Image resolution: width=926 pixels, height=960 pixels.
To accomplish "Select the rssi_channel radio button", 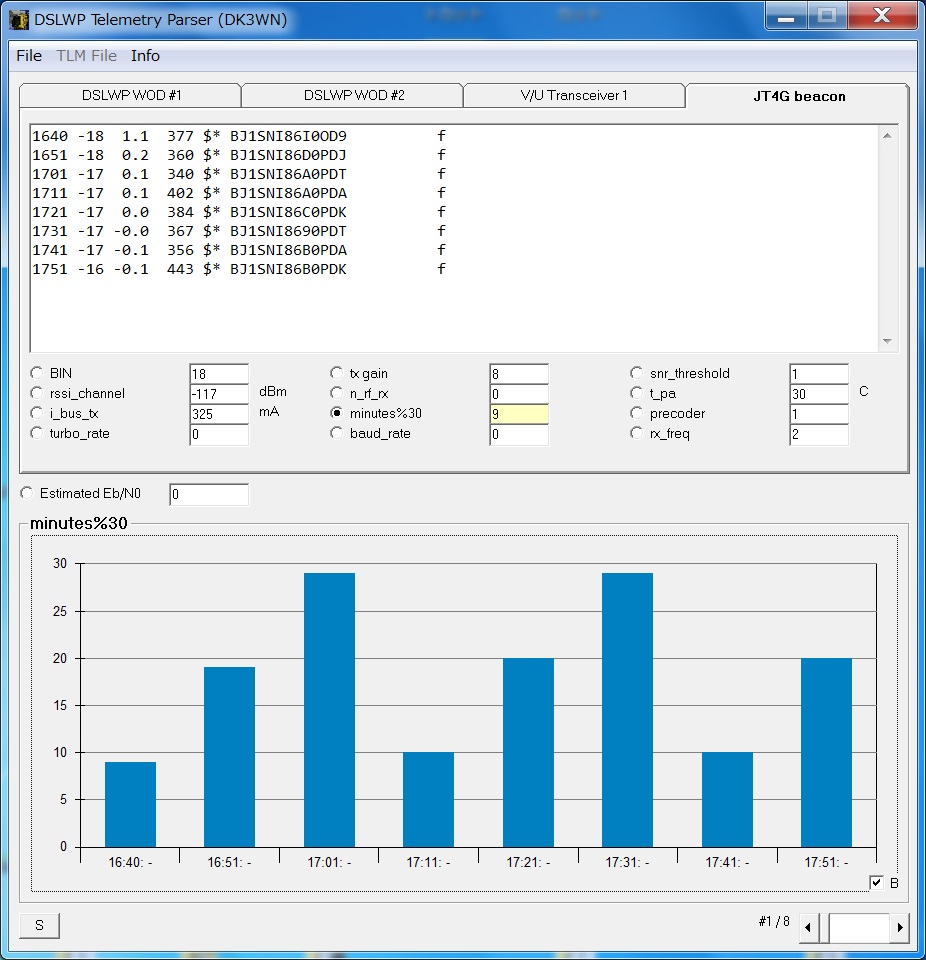I will pos(37,393).
